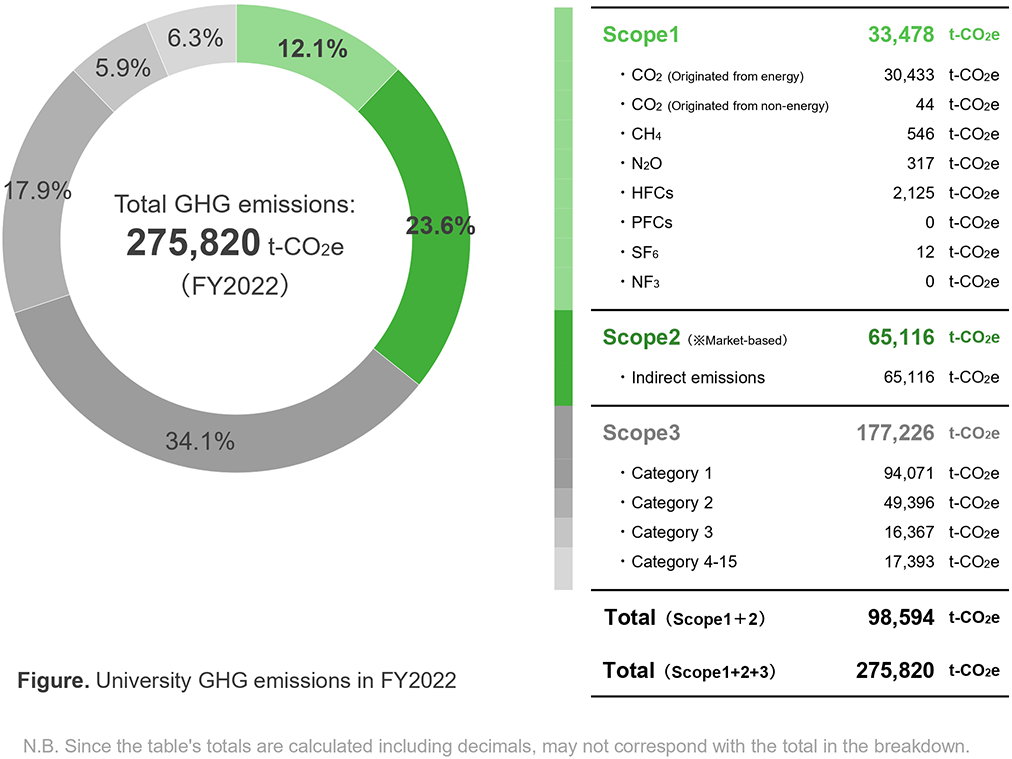This screenshot has height=759, width=1012.
Task: Select the 17.9% donut chart segment
Action: pos(39,192)
